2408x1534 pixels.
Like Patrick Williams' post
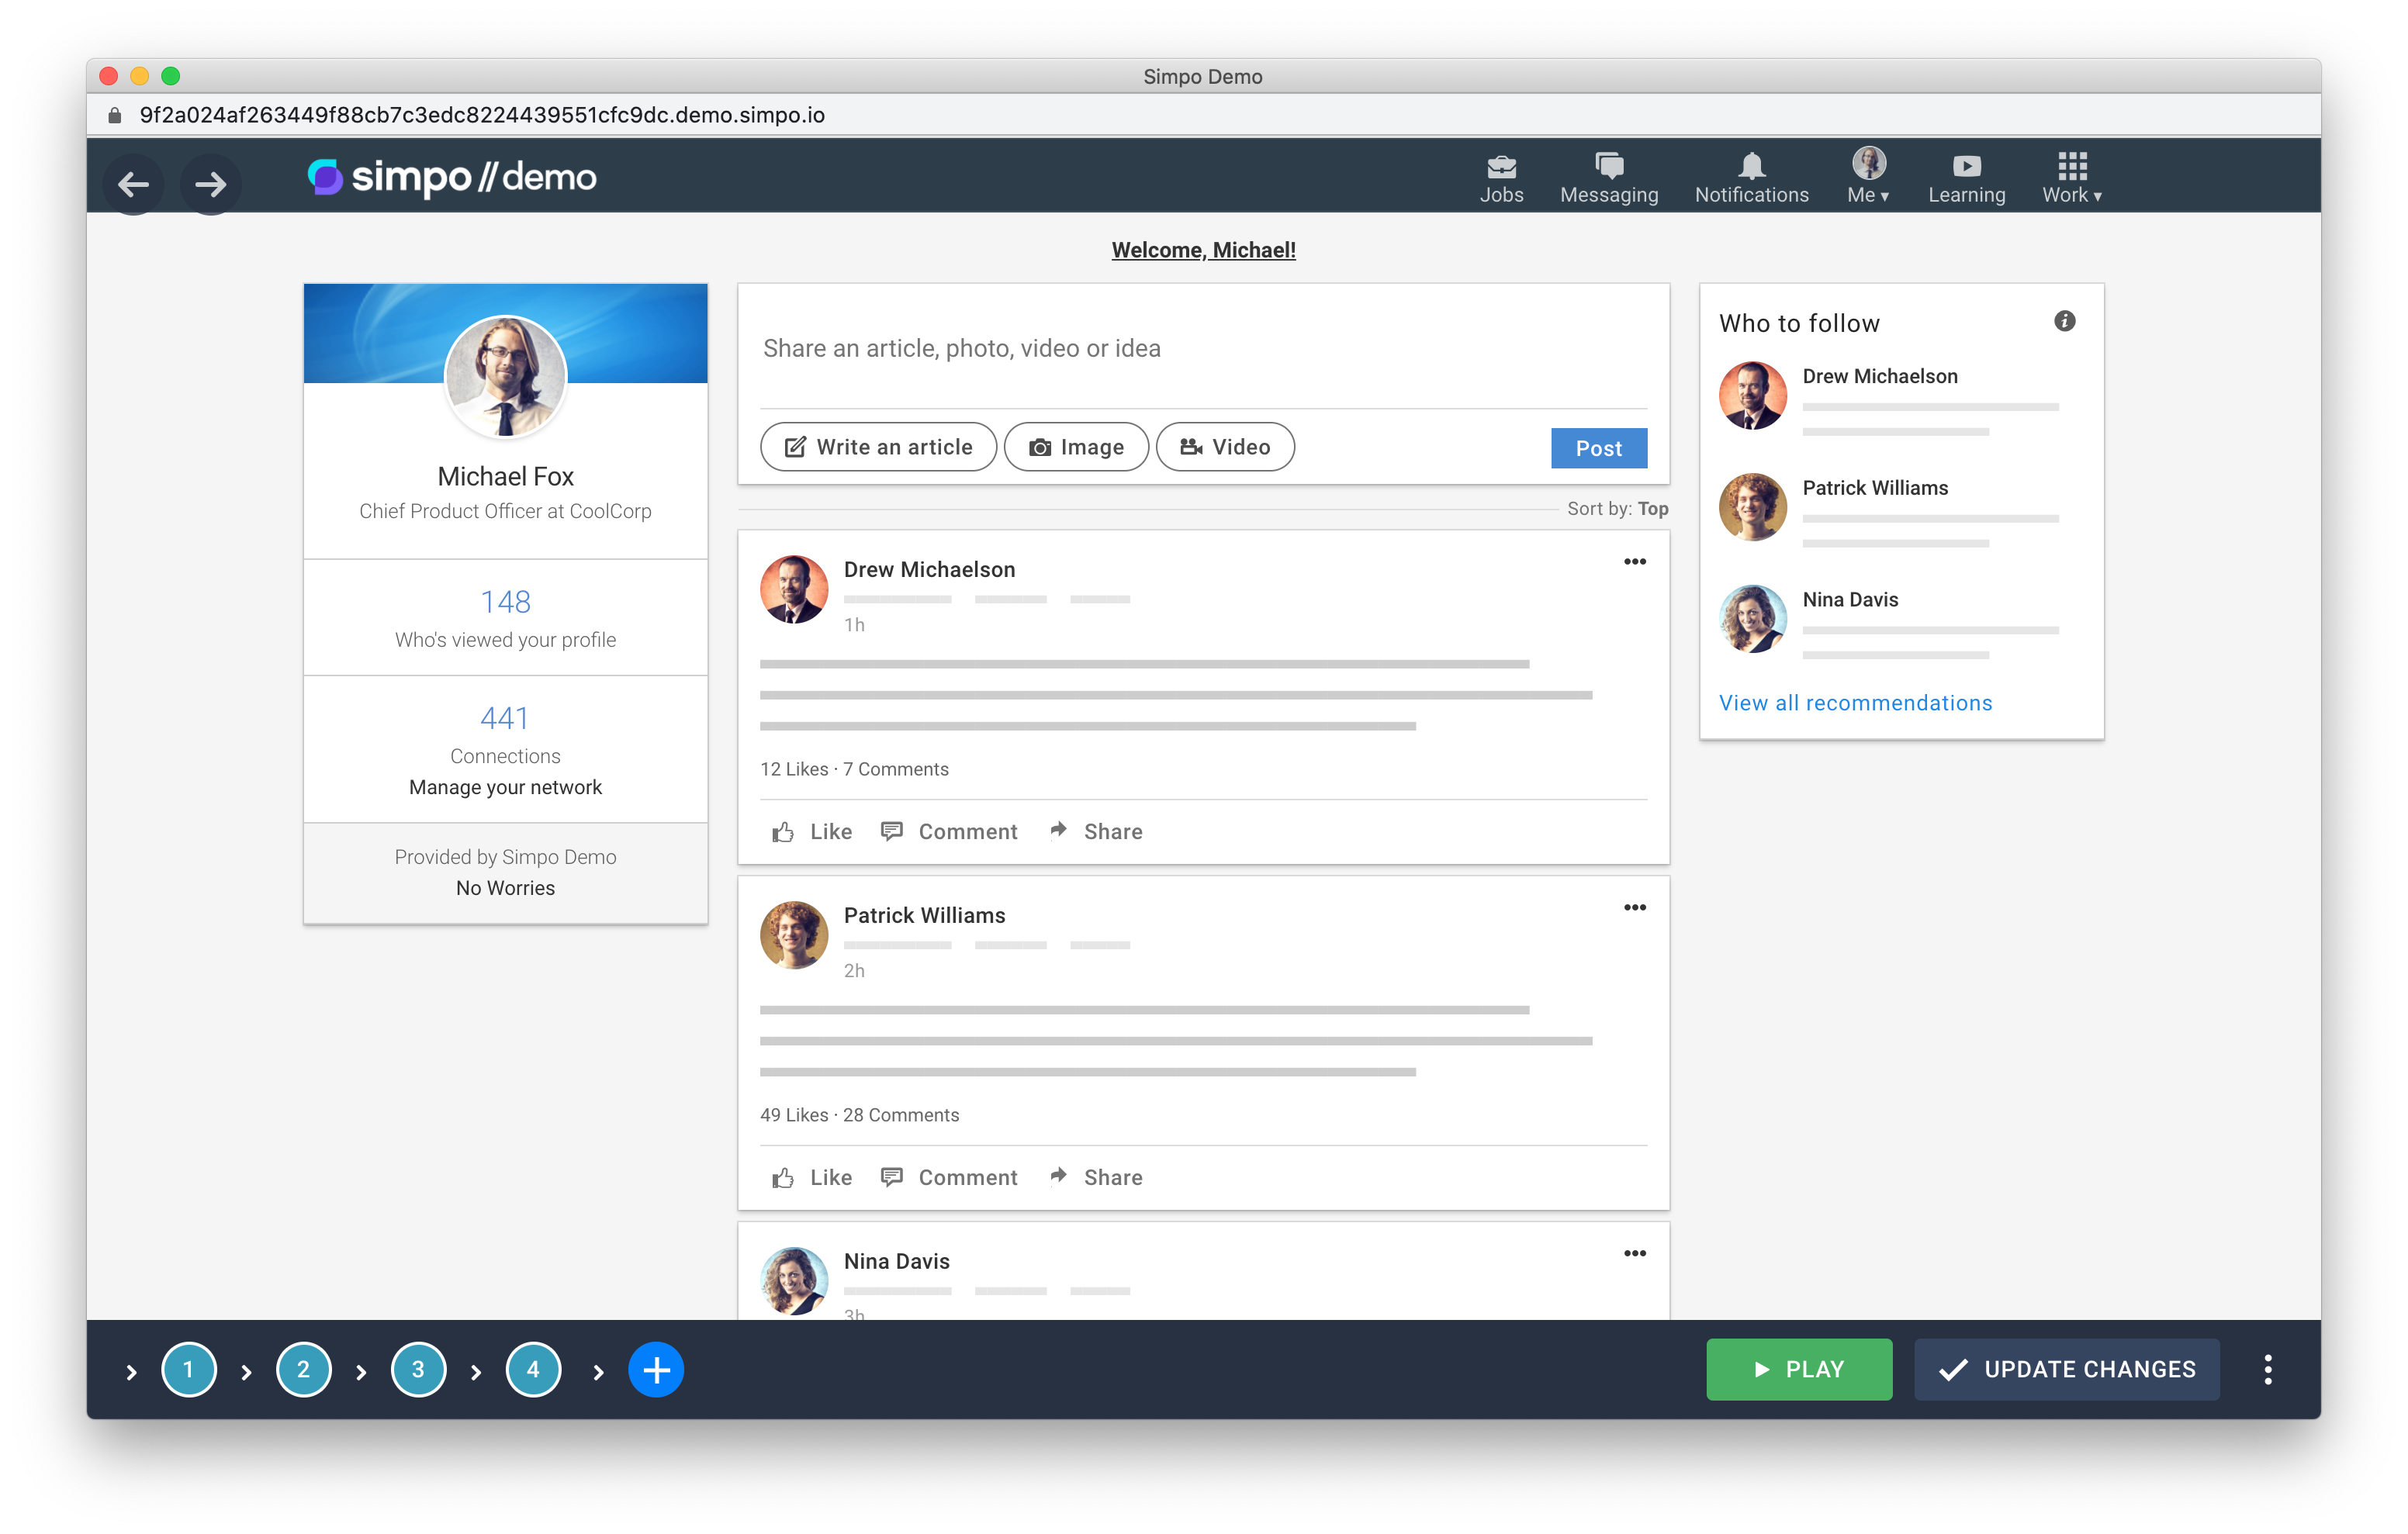coord(812,1178)
